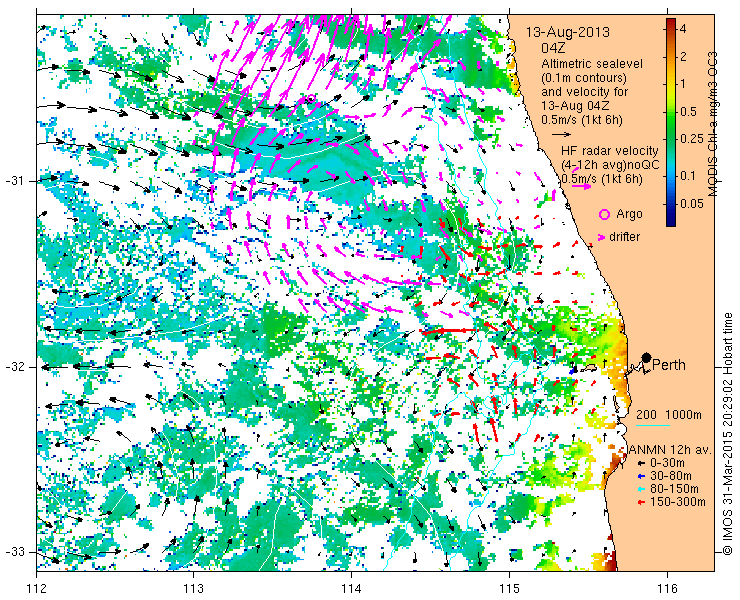Click the '13-Aug-2013' date text
The image size is (740, 600).
point(568,33)
